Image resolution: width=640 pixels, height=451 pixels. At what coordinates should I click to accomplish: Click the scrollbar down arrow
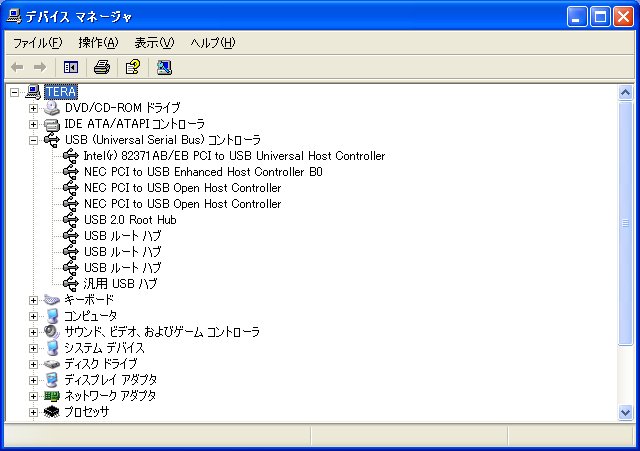coord(625,413)
